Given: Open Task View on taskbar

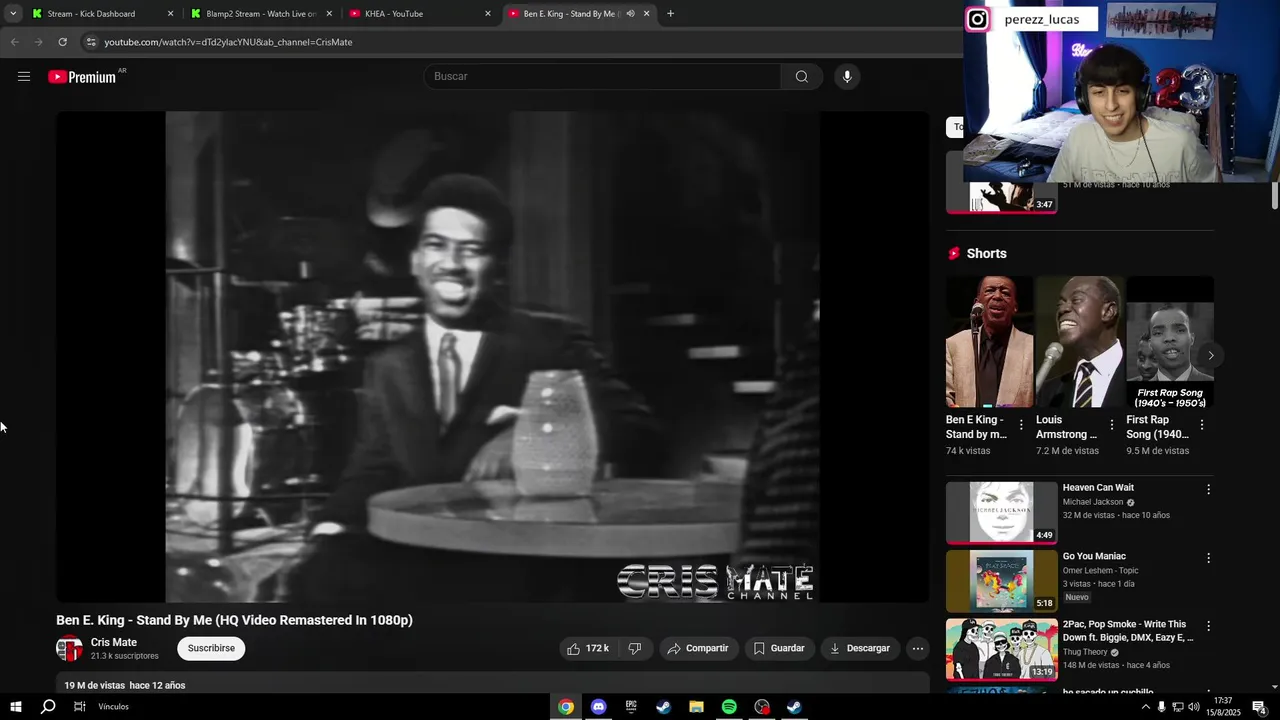Looking at the screenshot, I should coord(80,707).
